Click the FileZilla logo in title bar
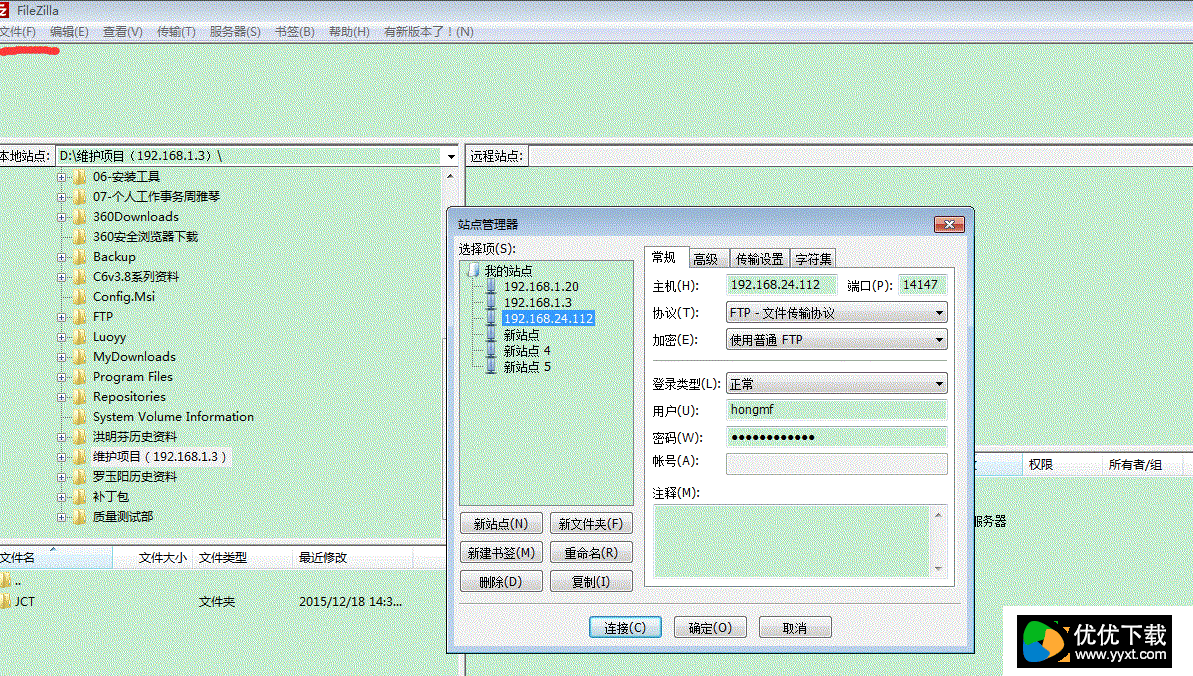This screenshot has height=676, width=1193. [5, 11]
